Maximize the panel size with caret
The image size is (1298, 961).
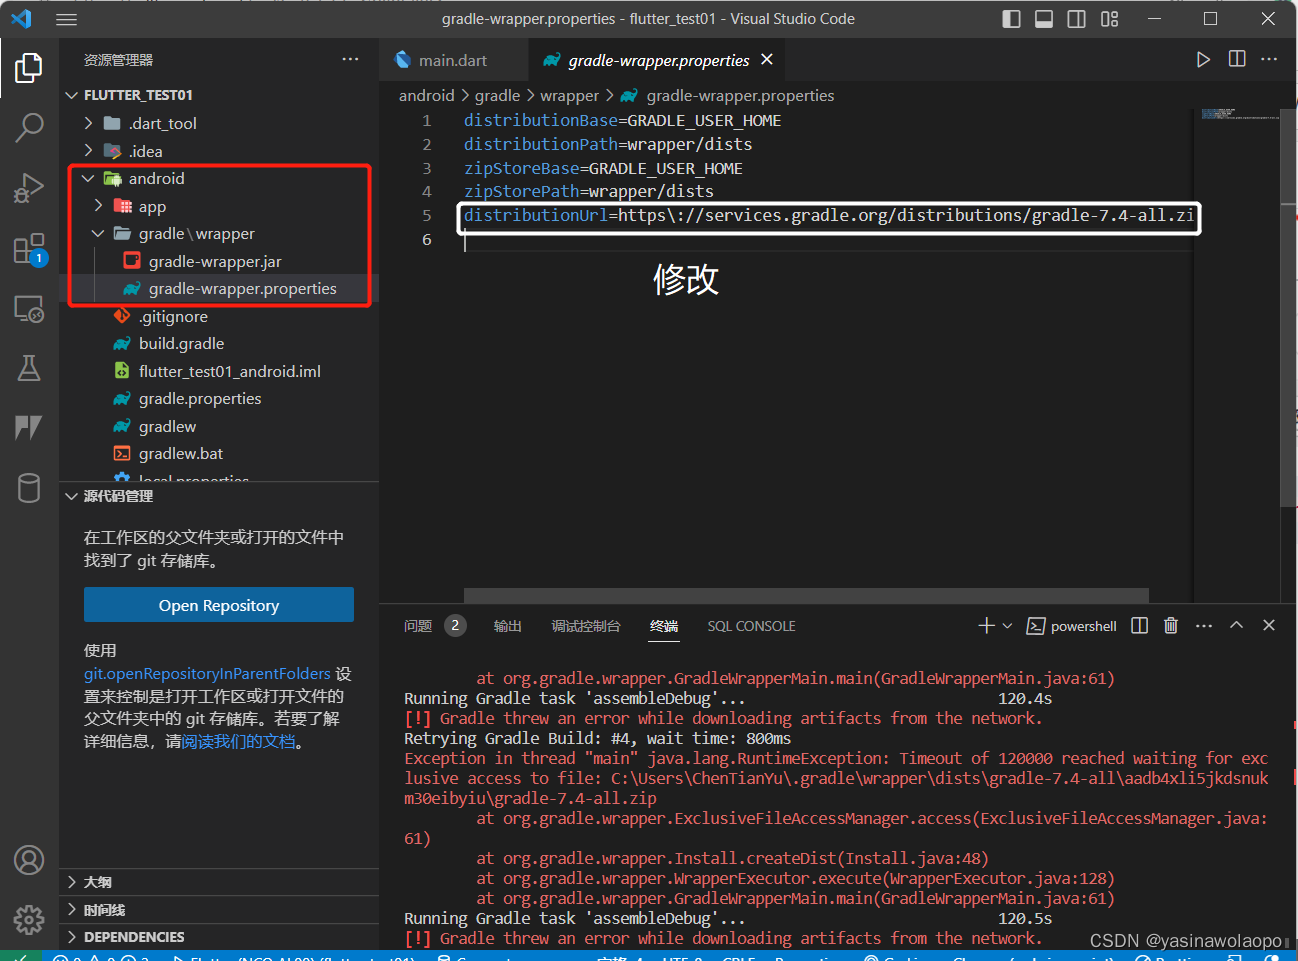click(1236, 625)
